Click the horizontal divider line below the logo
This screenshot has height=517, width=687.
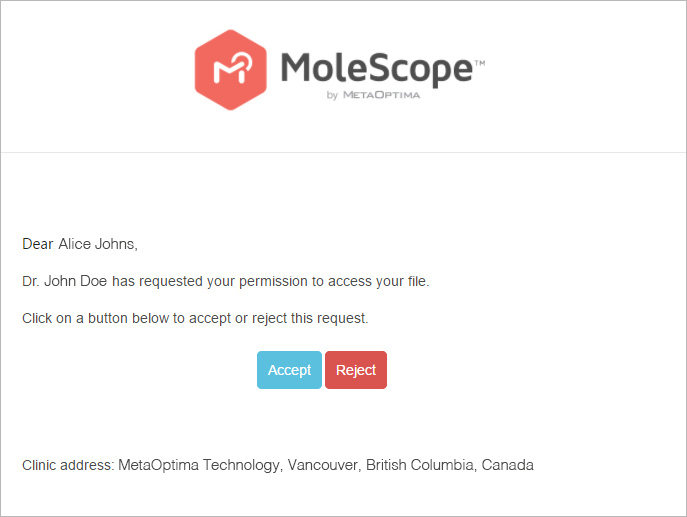pyautogui.click(x=344, y=152)
